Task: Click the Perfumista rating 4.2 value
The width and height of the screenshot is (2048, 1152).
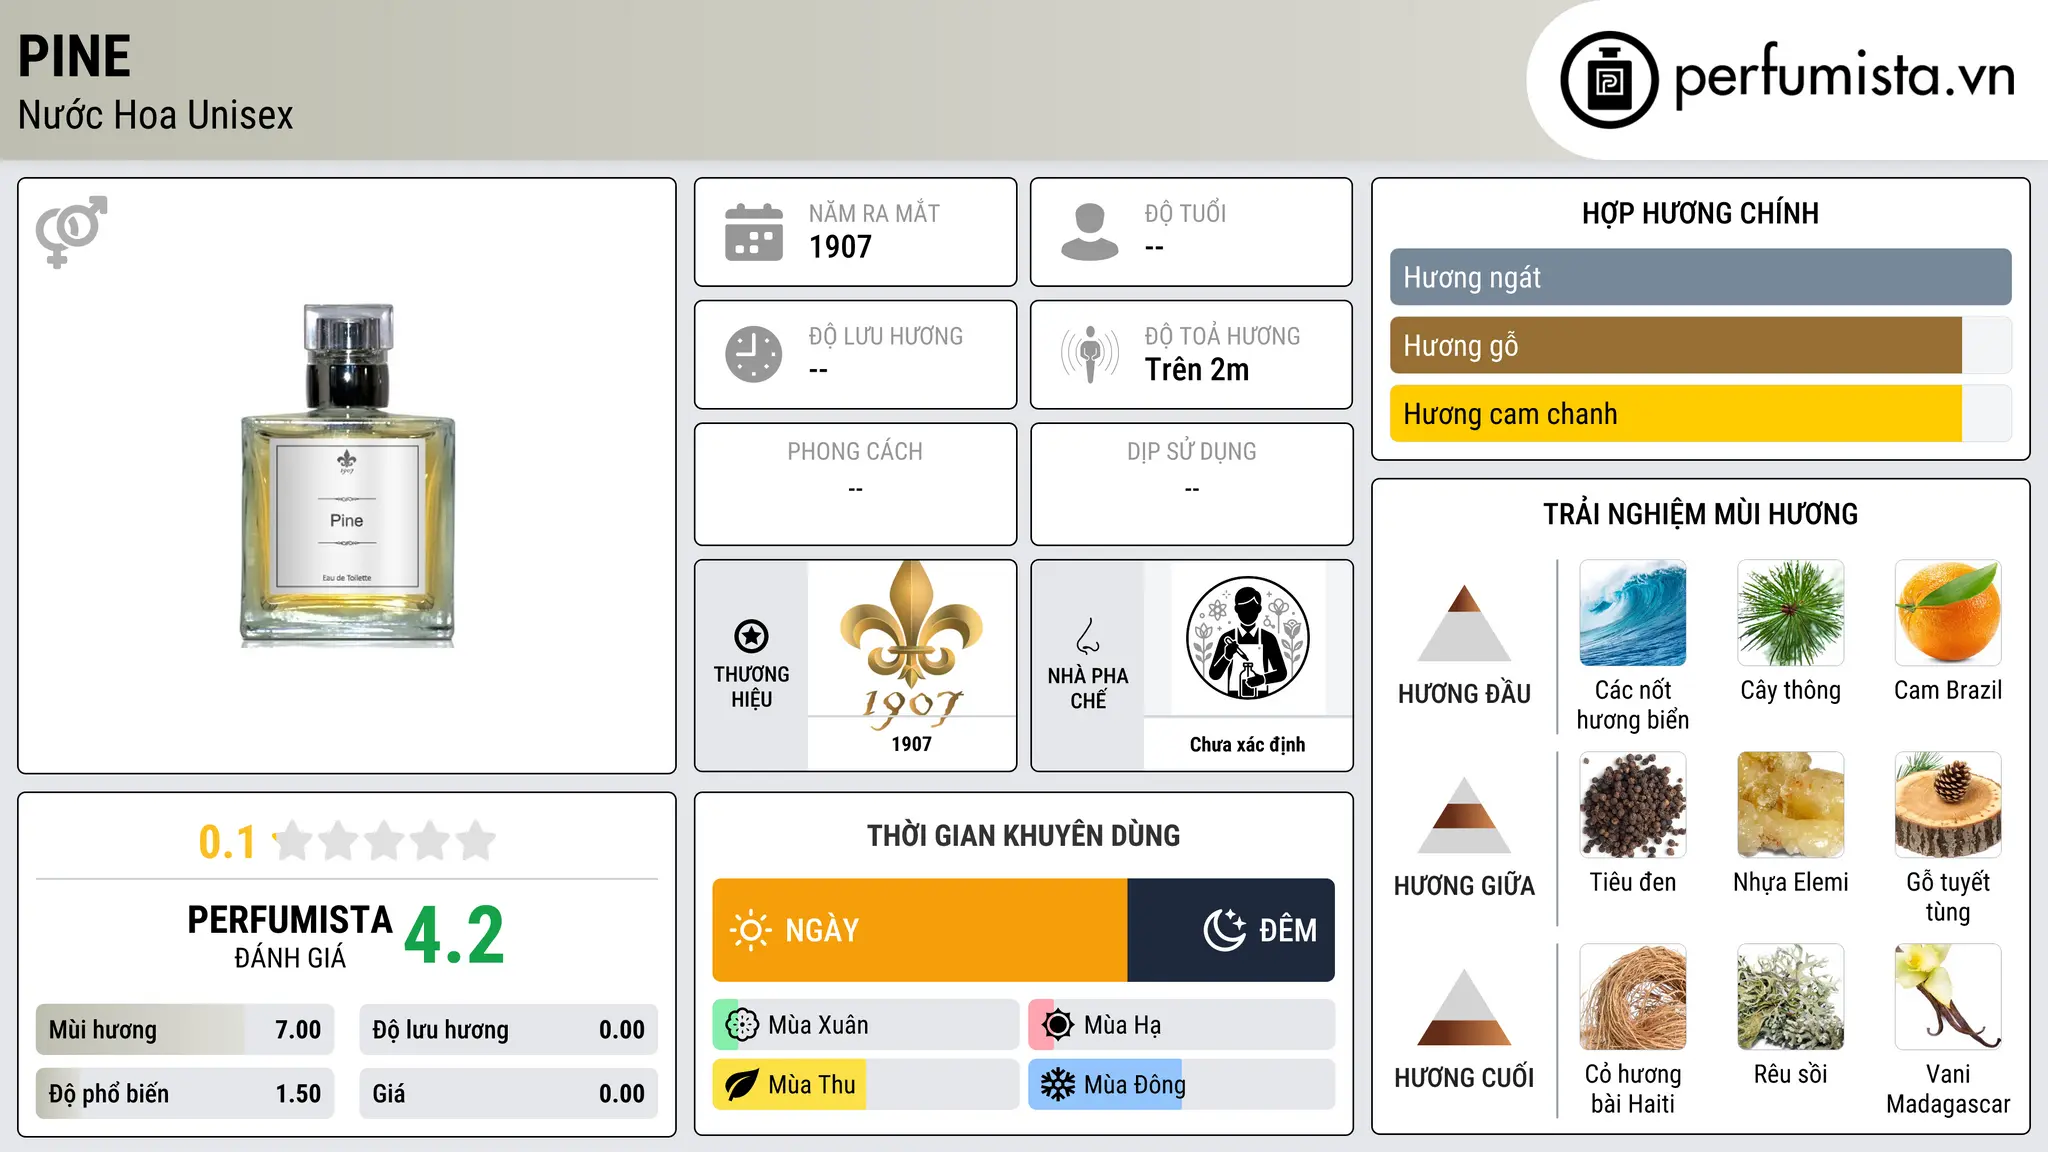Action: point(455,935)
